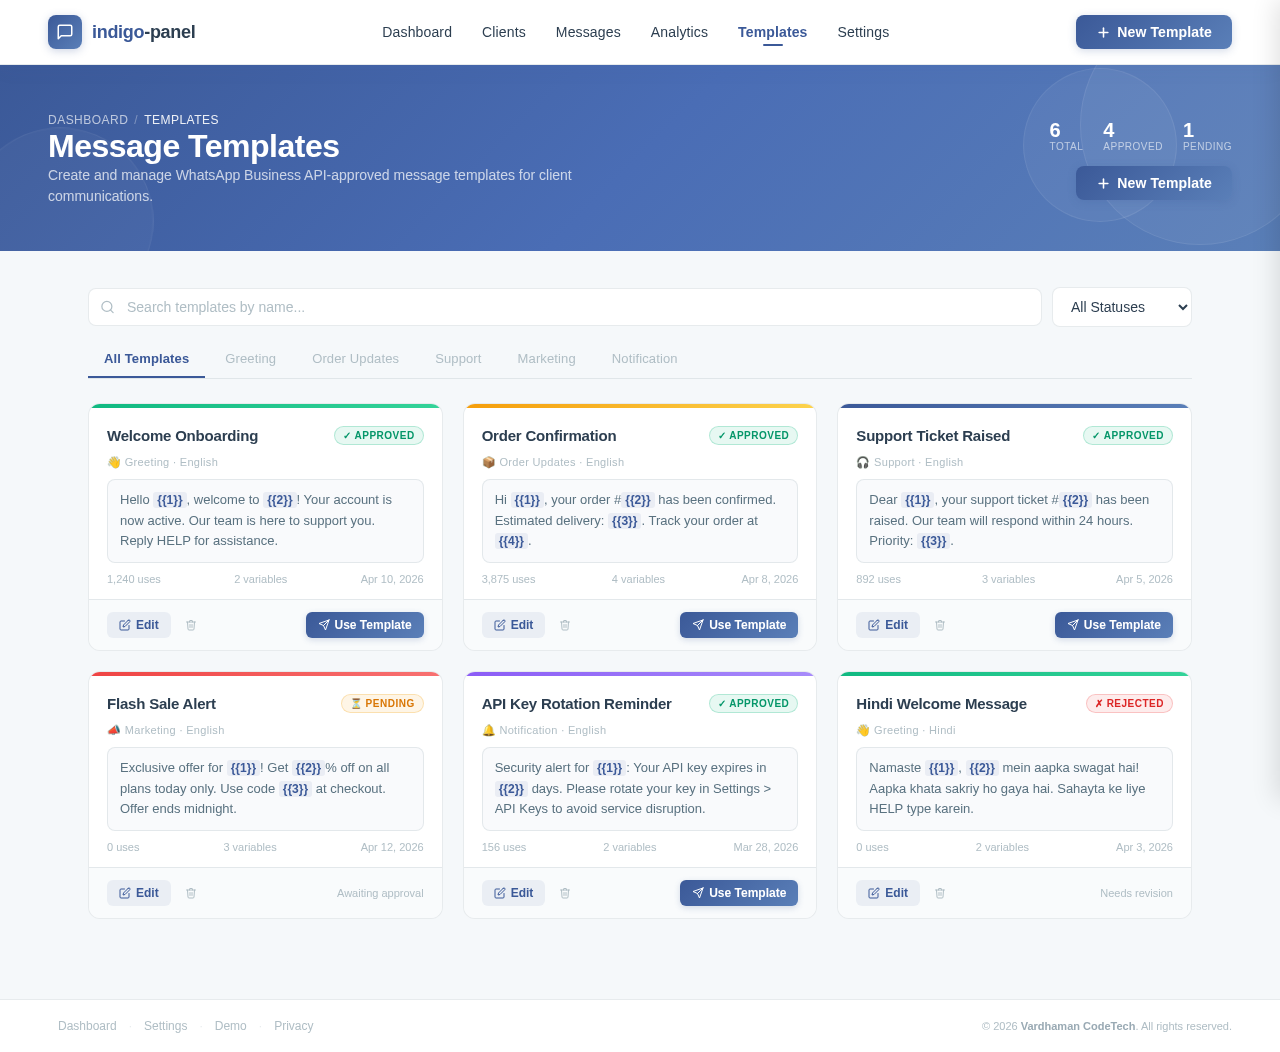Screen dimensions: 1280x1052
Task: Click New Template button in top header
Action: coord(1154,32)
